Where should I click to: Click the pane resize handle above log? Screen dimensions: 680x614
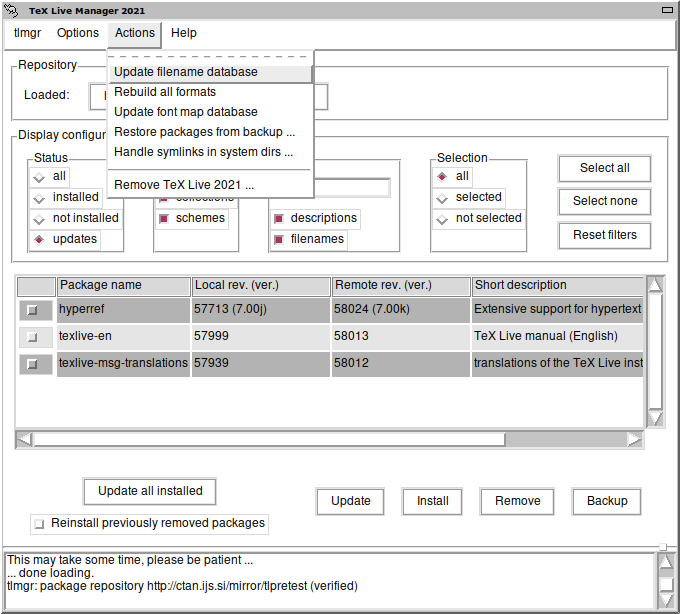662,546
